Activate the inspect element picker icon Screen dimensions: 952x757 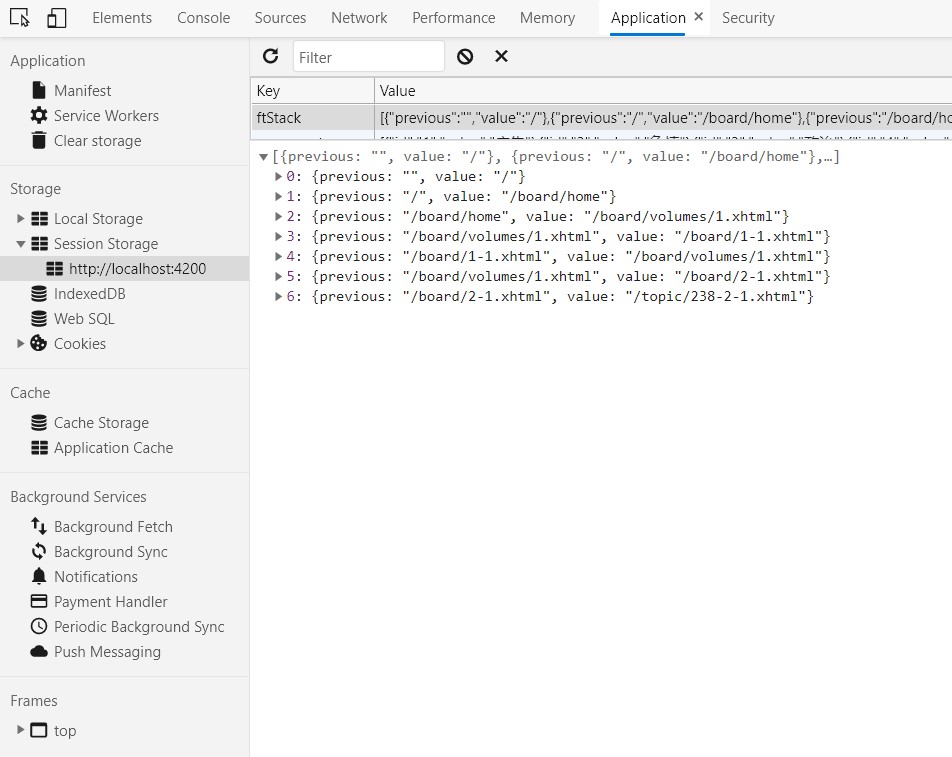tap(20, 18)
